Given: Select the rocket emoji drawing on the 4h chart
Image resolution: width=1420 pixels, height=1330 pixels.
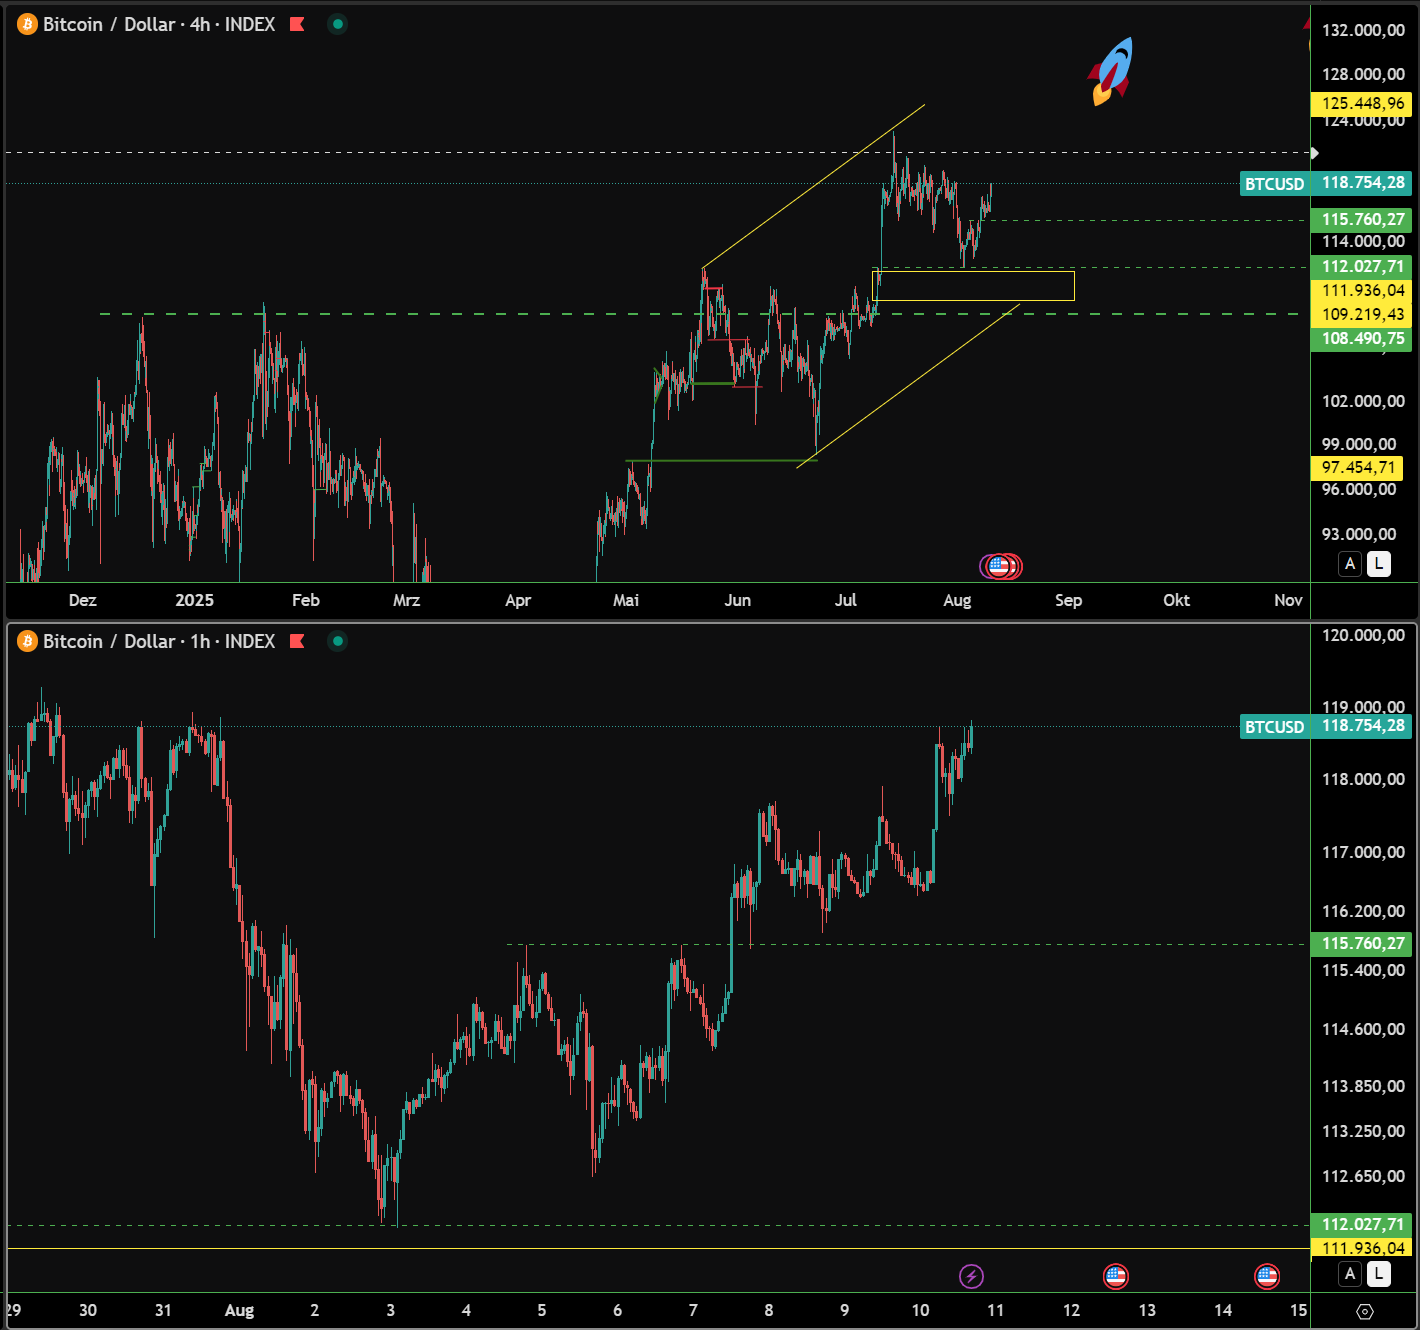Looking at the screenshot, I should click(x=1112, y=71).
